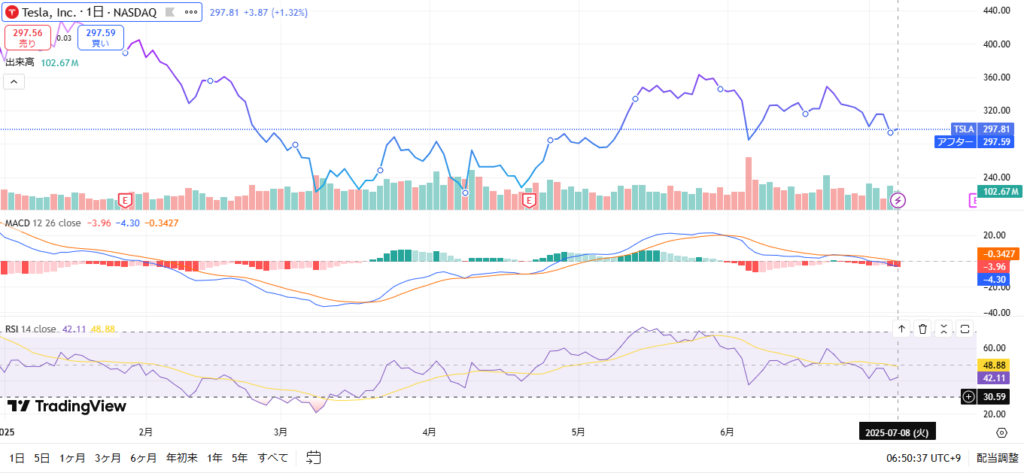The height and width of the screenshot is (473, 1024).
Task: Click the purple lightning bolt event icon
Action: [899, 199]
